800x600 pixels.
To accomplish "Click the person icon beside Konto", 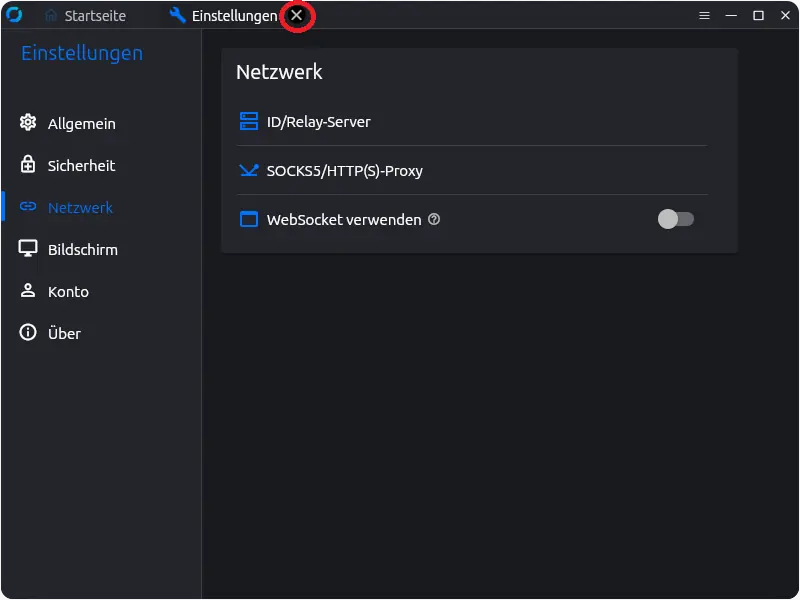I will coord(28,291).
